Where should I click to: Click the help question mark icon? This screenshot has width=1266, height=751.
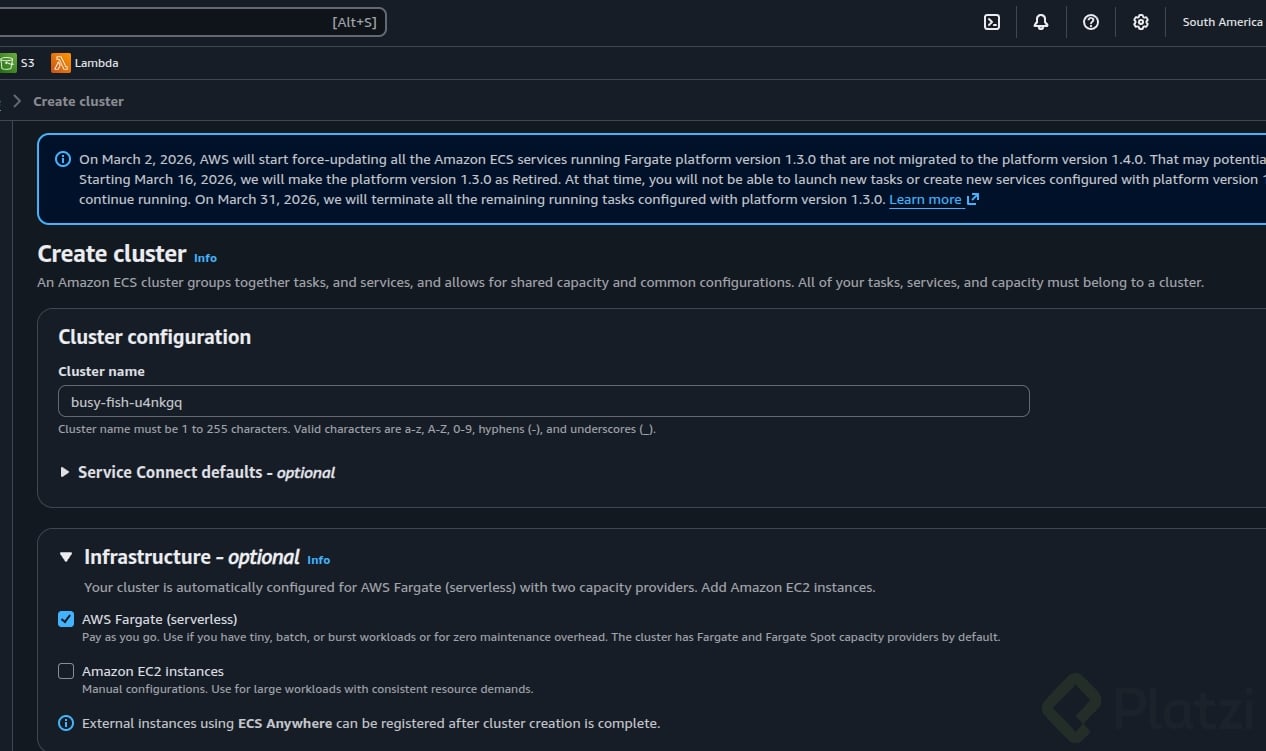point(1091,22)
